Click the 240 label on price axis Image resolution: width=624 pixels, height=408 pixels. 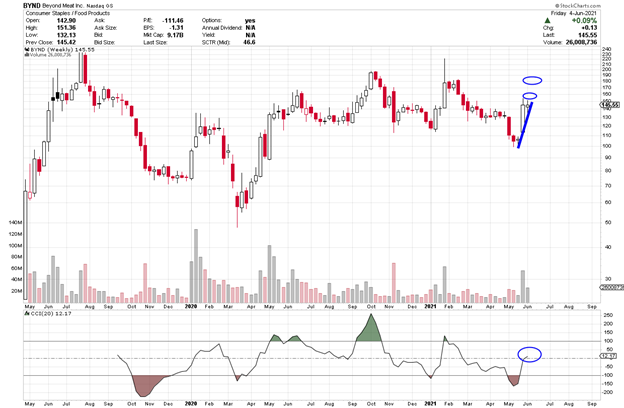[x=606, y=49]
